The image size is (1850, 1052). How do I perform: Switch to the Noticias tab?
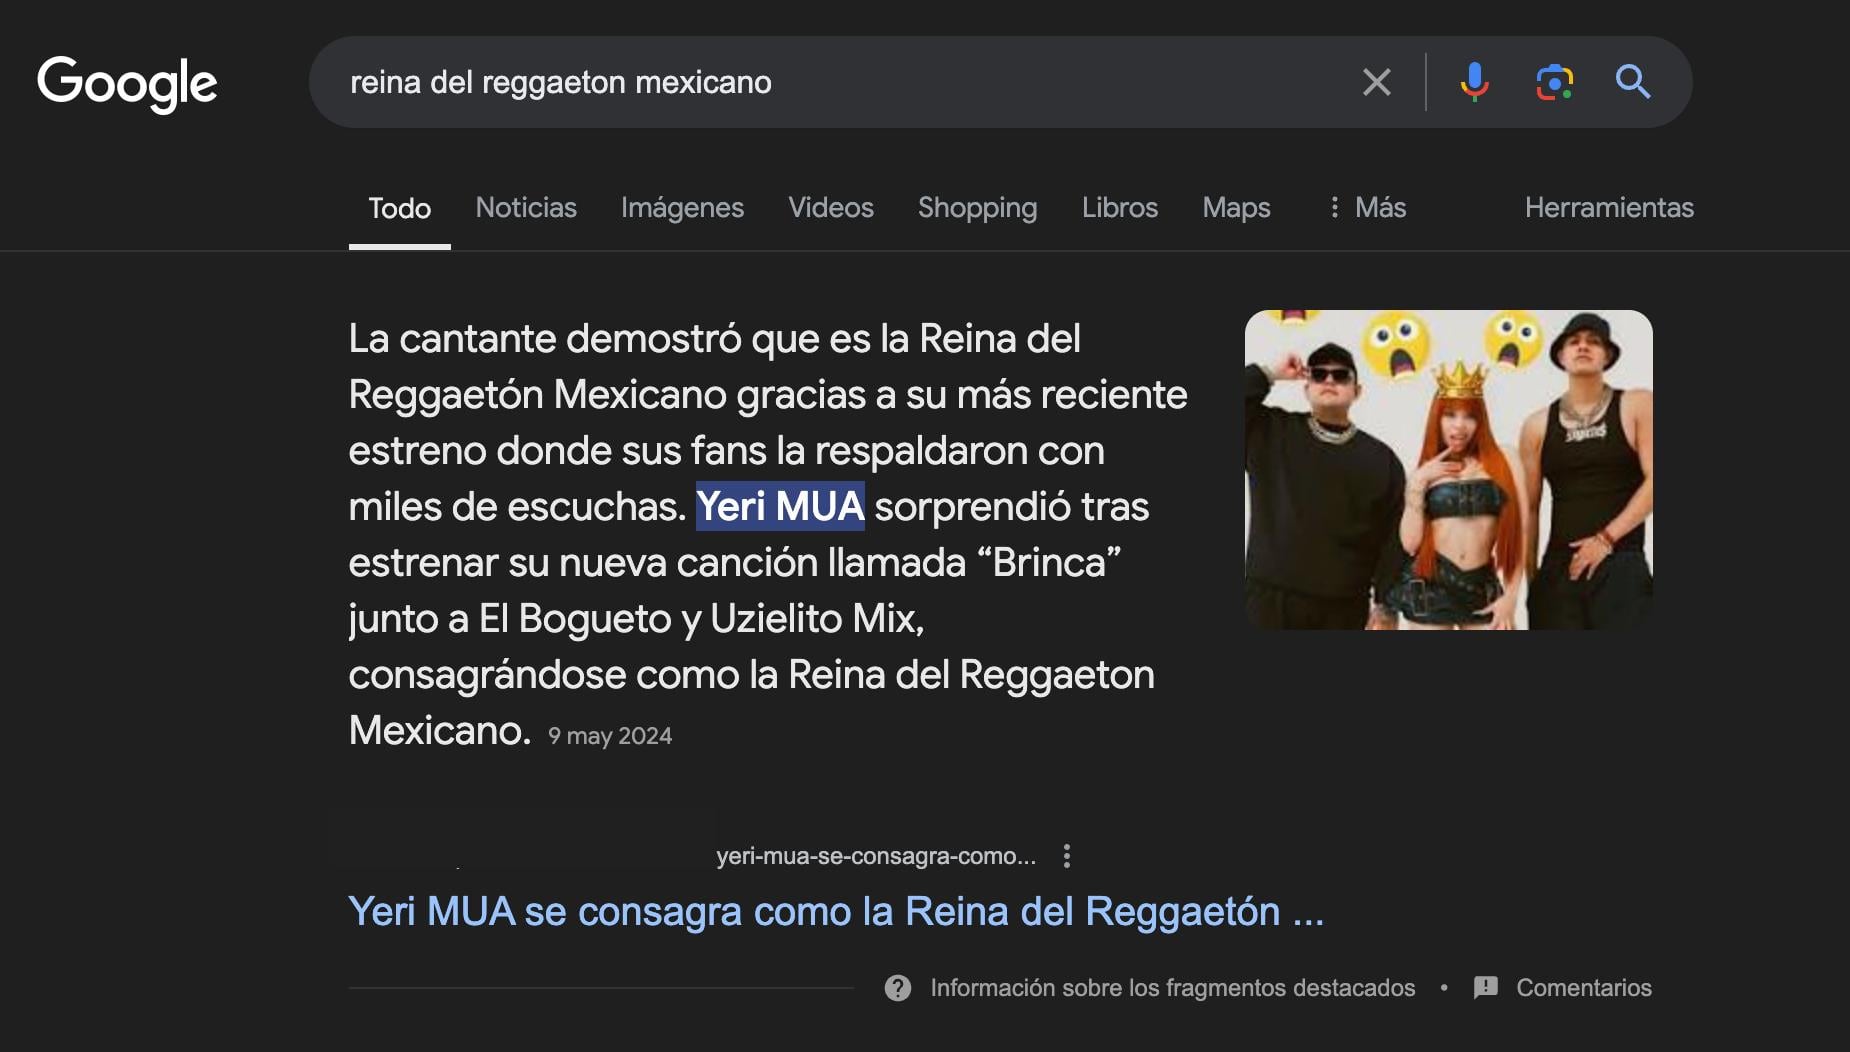point(526,207)
